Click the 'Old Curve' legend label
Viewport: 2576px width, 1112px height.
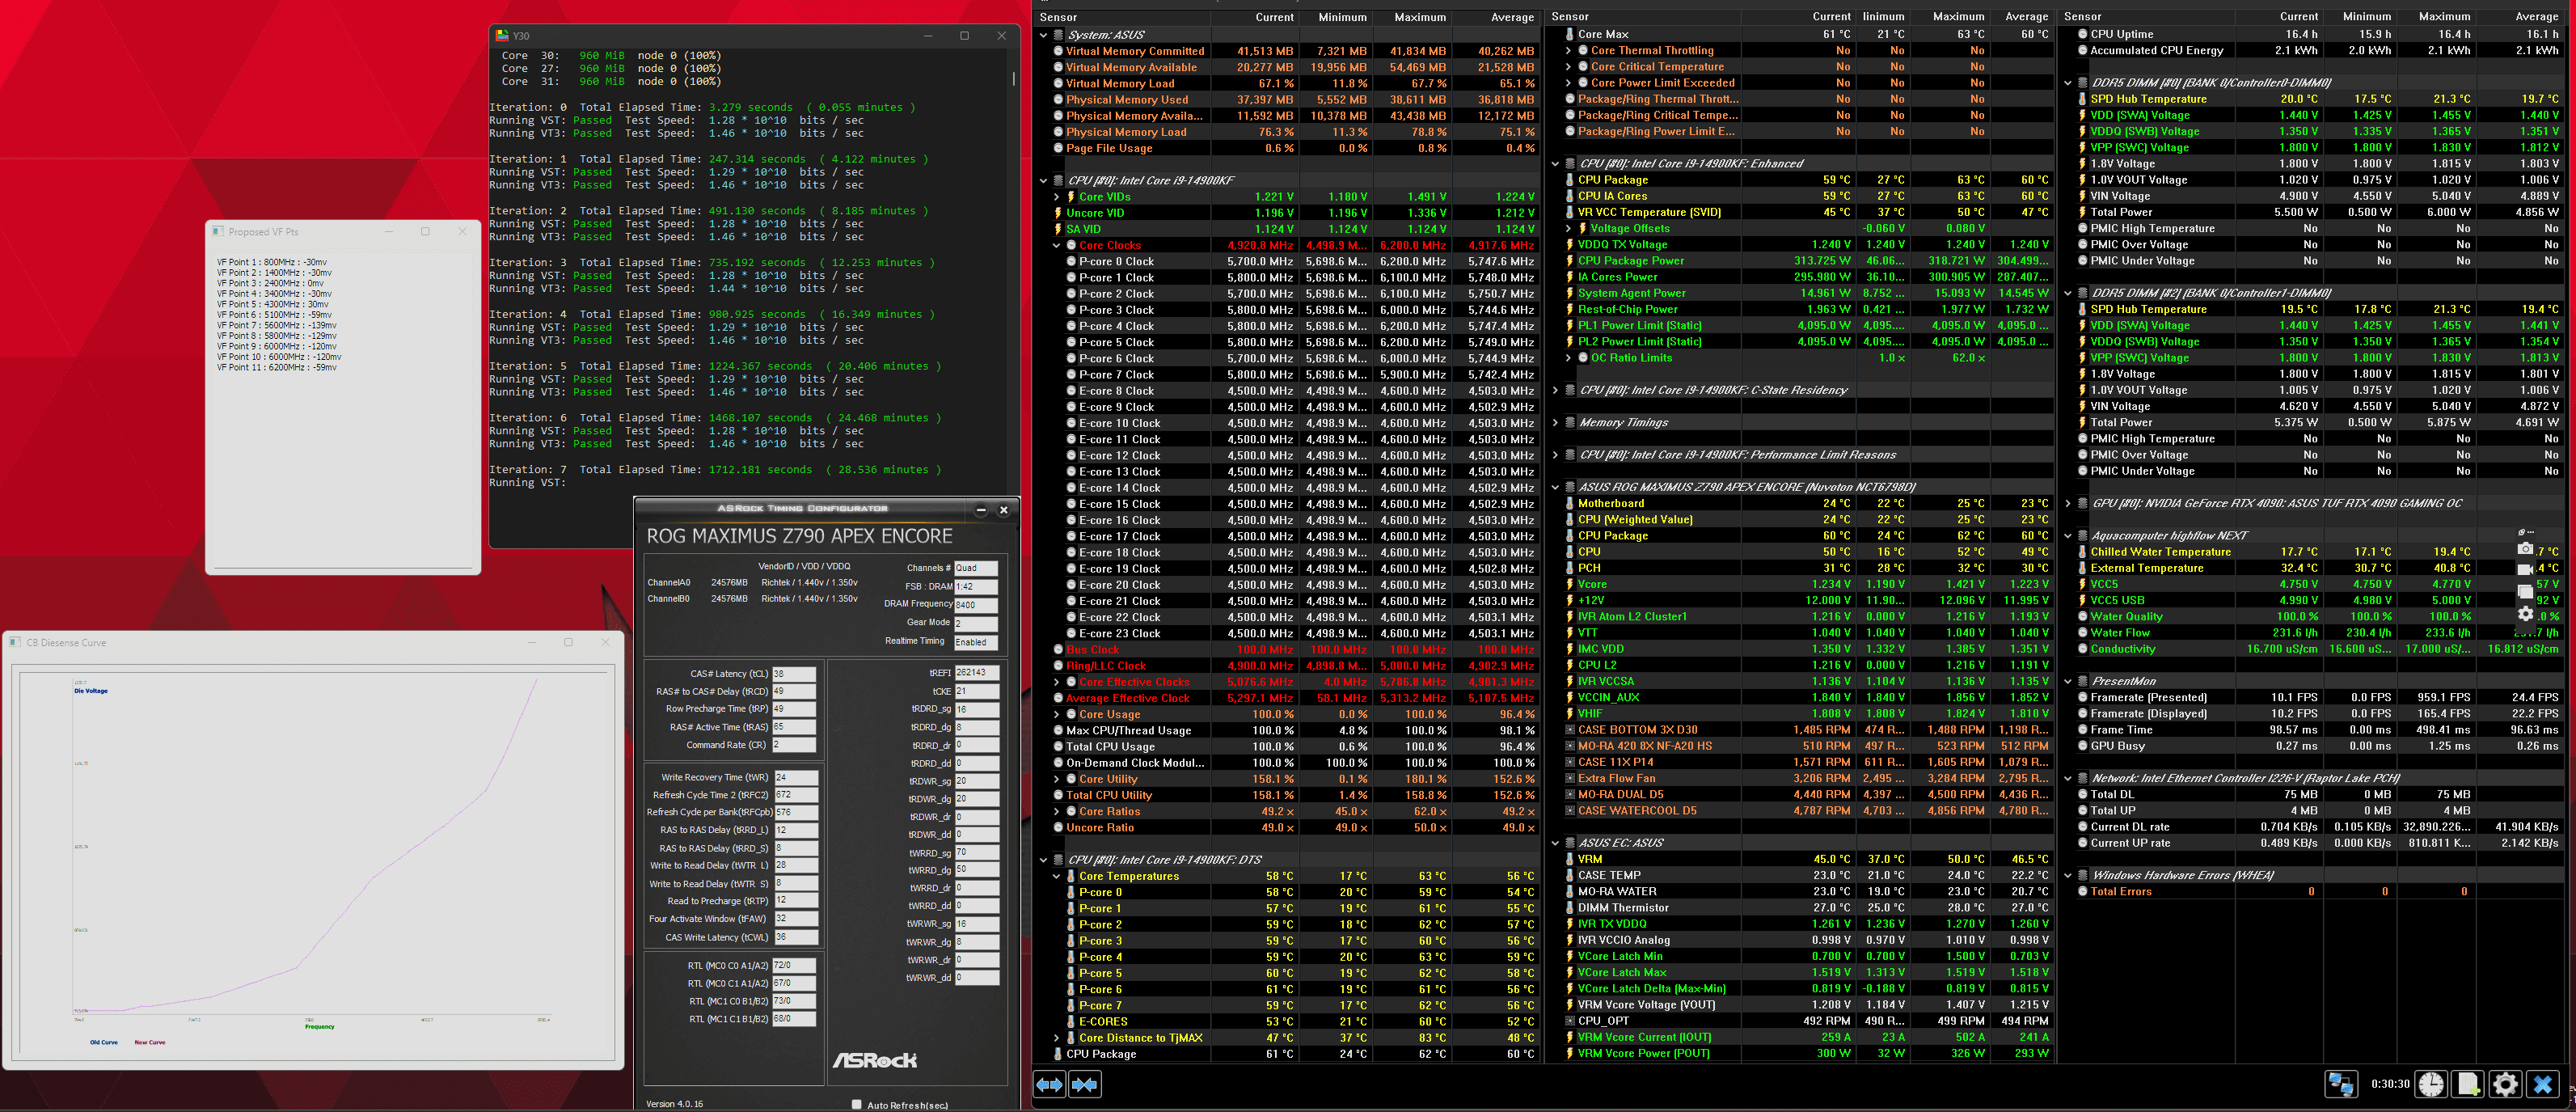tap(104, 1042)
